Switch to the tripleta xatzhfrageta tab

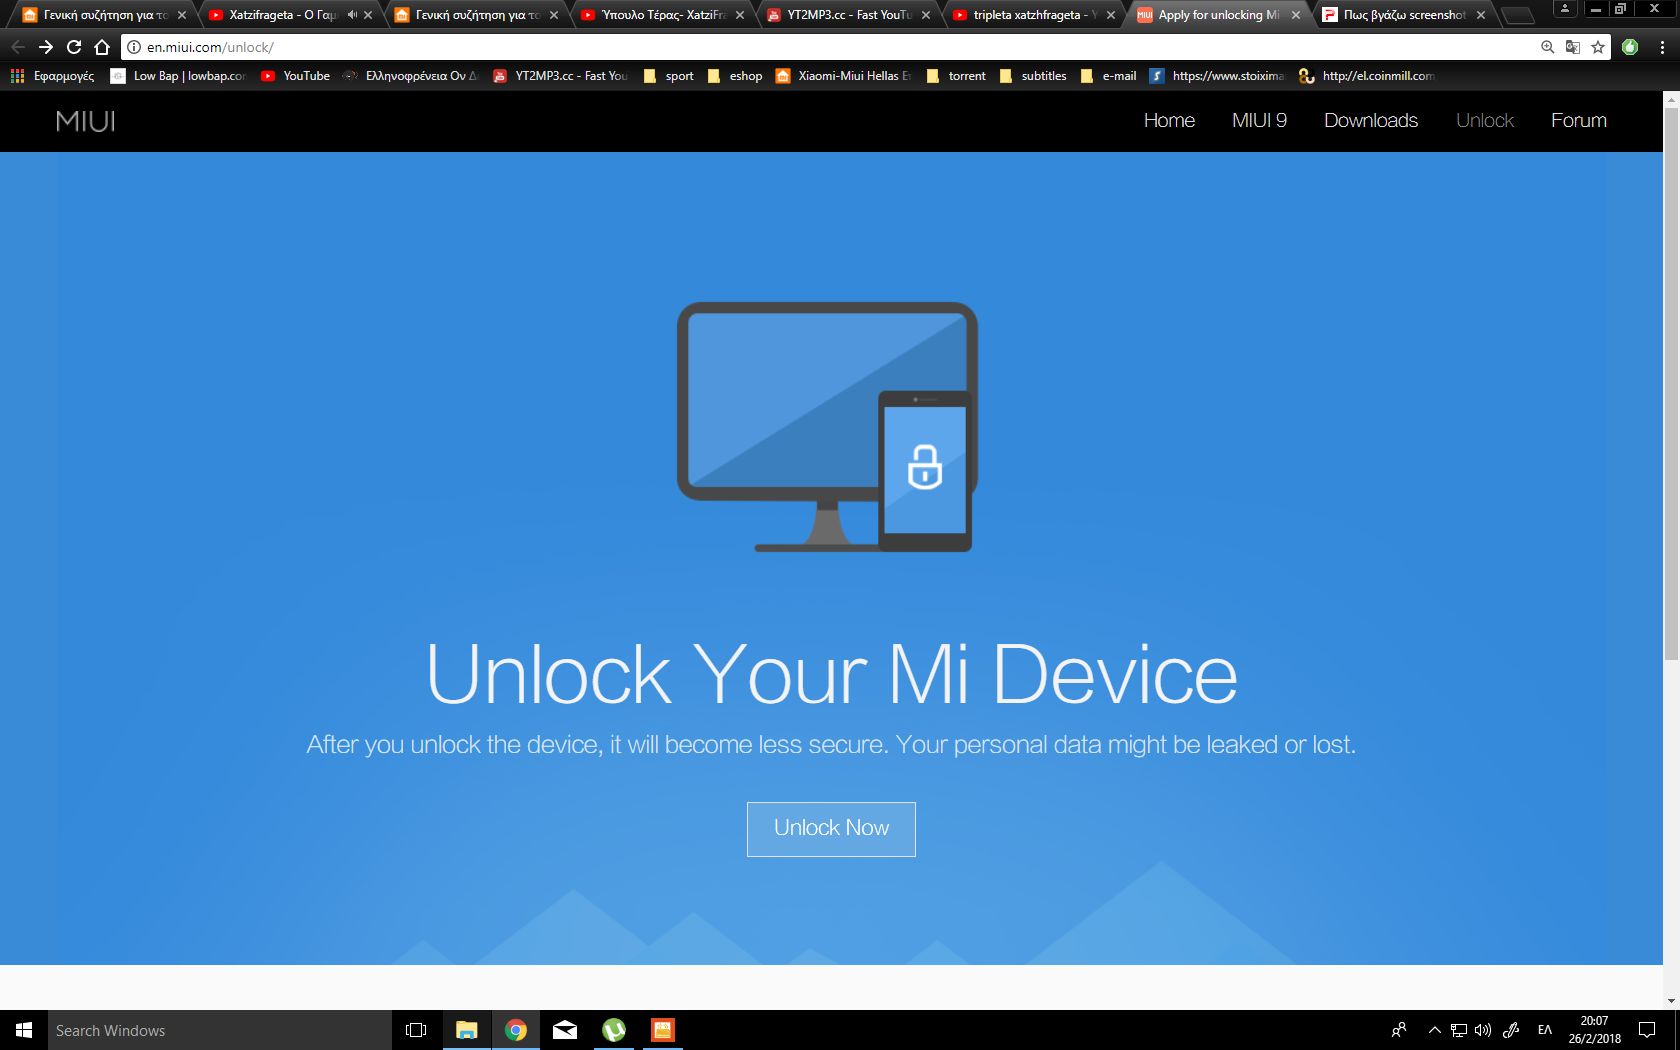[1034, 15]
